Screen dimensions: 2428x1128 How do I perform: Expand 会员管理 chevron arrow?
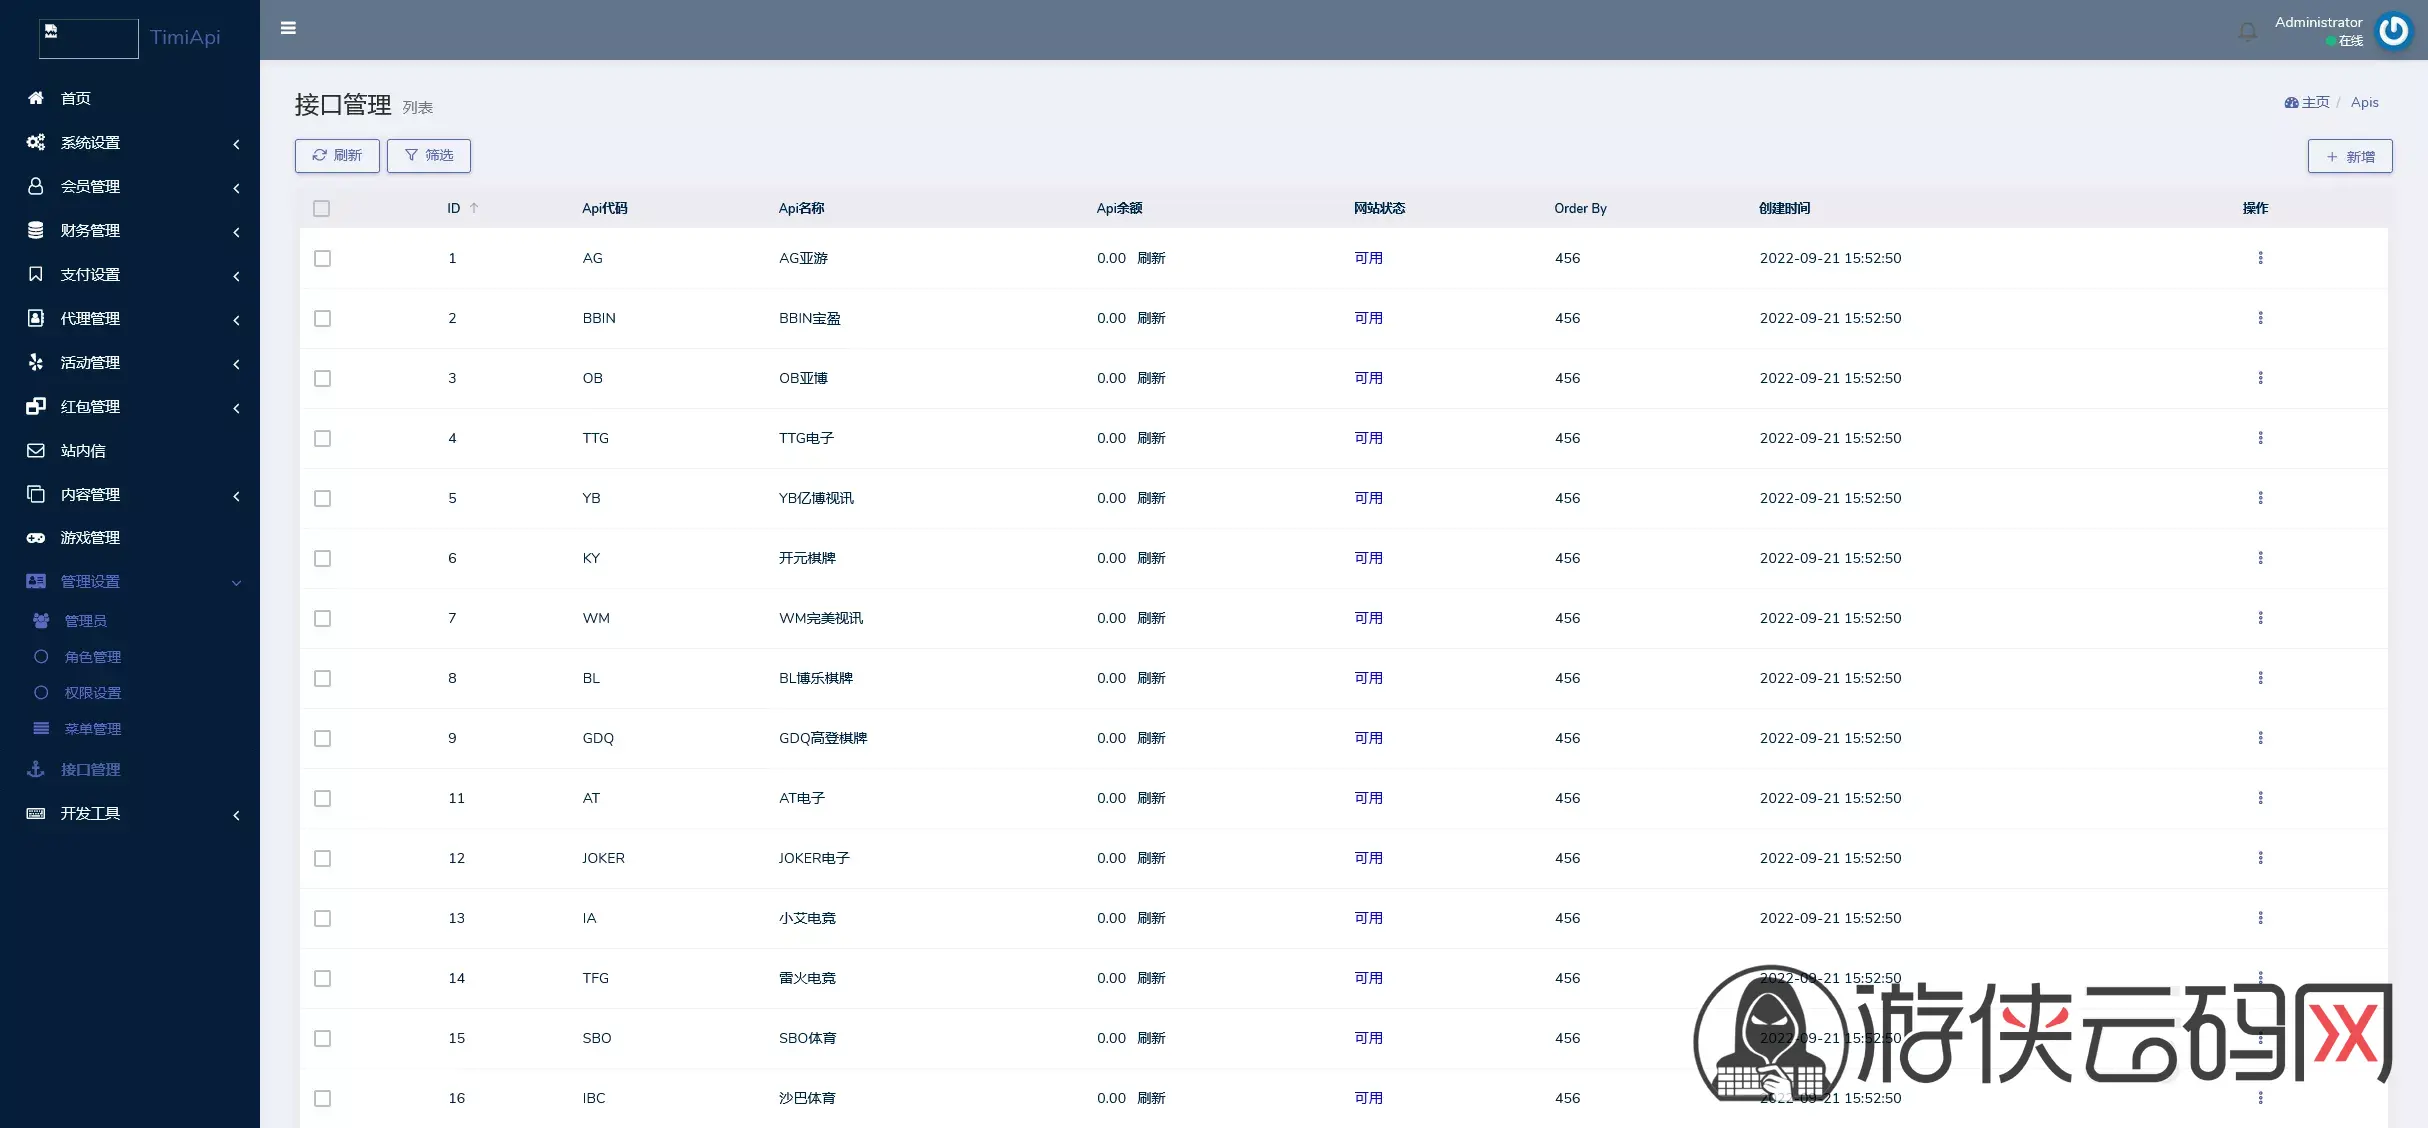pos(236,188)
